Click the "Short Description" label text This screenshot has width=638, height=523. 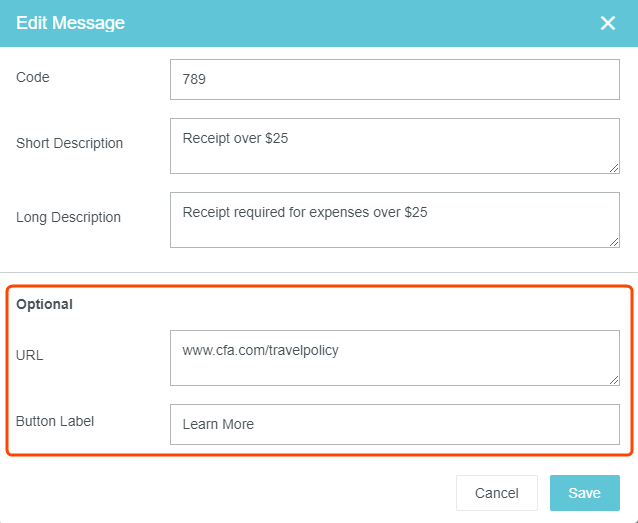70,143
